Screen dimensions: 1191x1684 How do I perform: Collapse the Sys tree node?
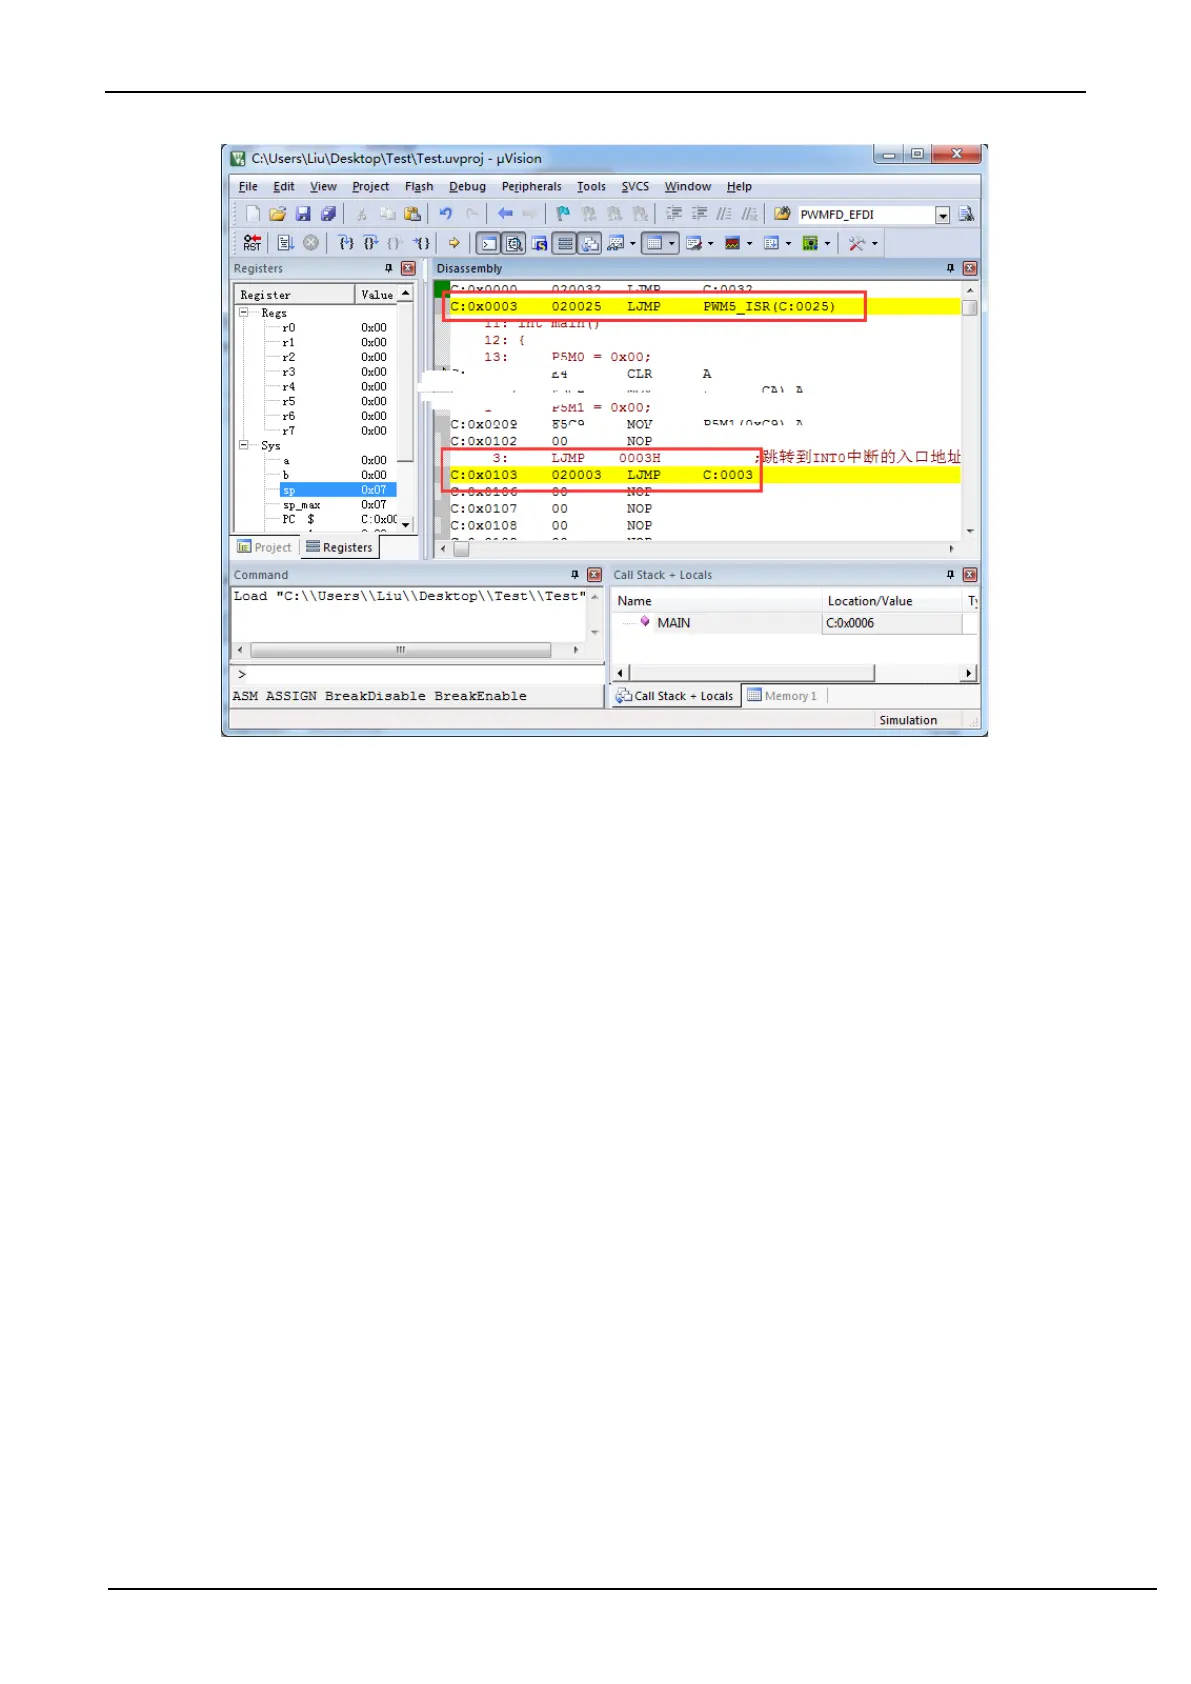pos(243,445)
